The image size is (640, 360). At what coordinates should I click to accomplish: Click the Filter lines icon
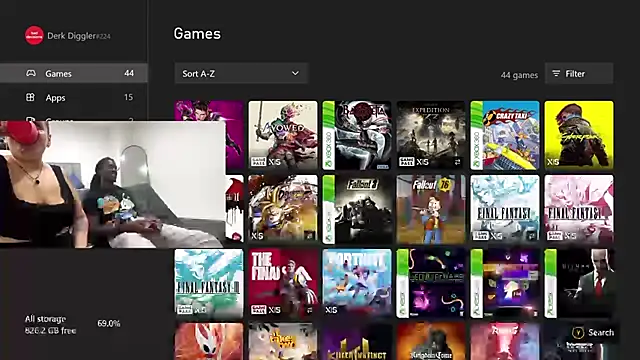pyautogui.click(x=556, y=73)
